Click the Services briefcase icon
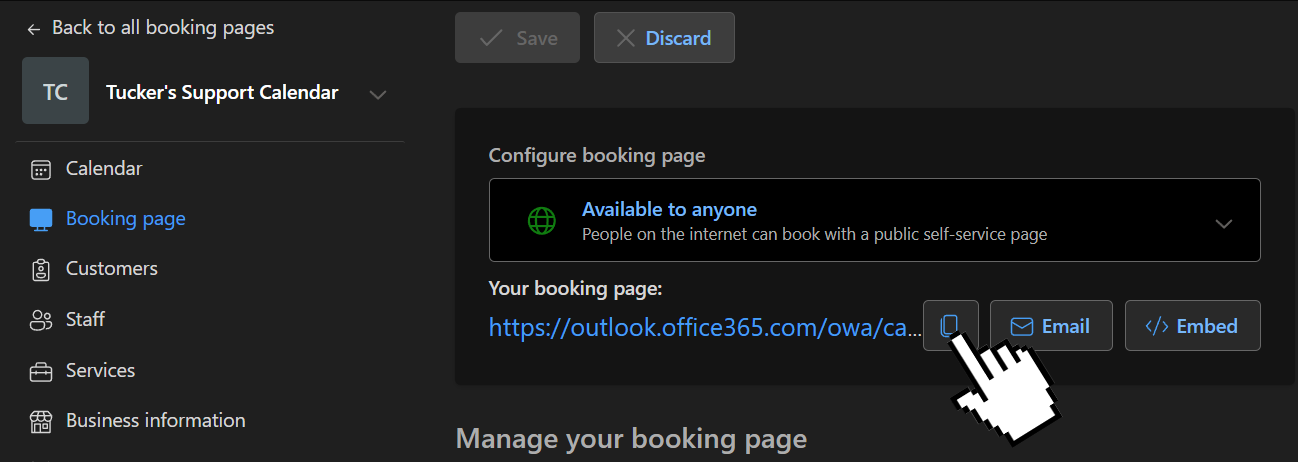This screenshot has width=1298, height=462. click(41, 371)
